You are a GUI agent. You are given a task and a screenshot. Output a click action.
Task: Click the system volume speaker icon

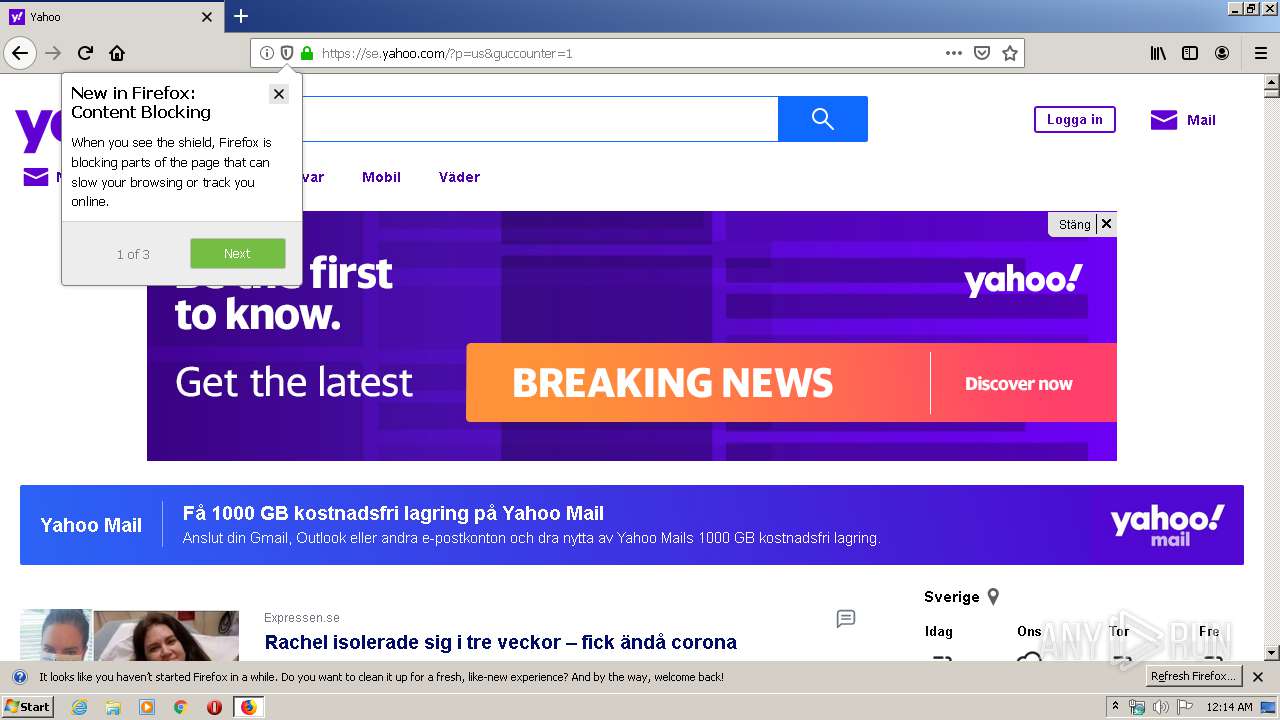click(x=1160, y=707)
